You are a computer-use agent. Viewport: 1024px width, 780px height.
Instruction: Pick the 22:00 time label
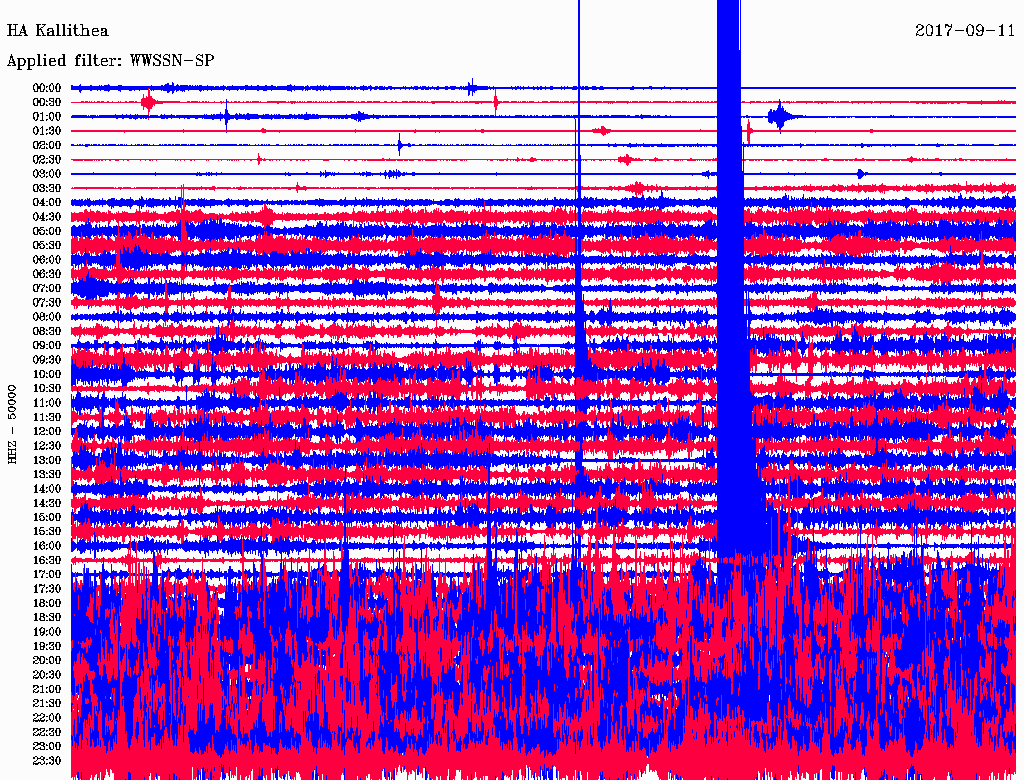47,717
